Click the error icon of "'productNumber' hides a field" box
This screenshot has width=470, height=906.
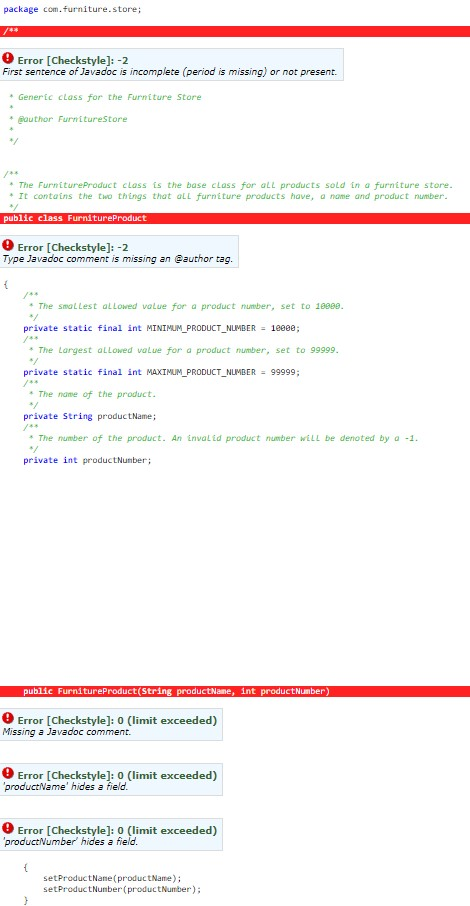coord(8,828)
